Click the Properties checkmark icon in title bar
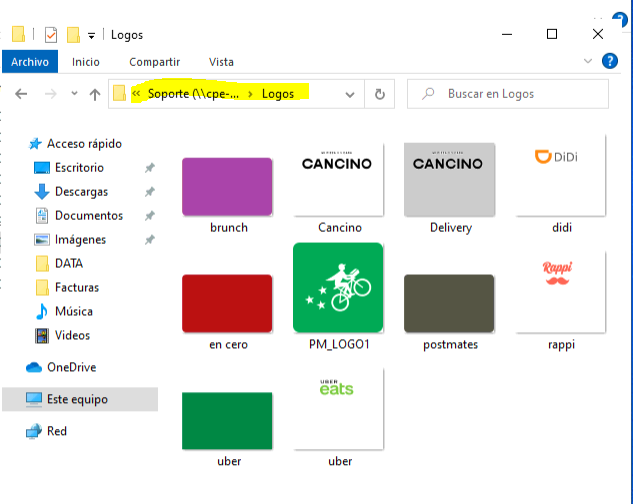 tap(51, 35)
